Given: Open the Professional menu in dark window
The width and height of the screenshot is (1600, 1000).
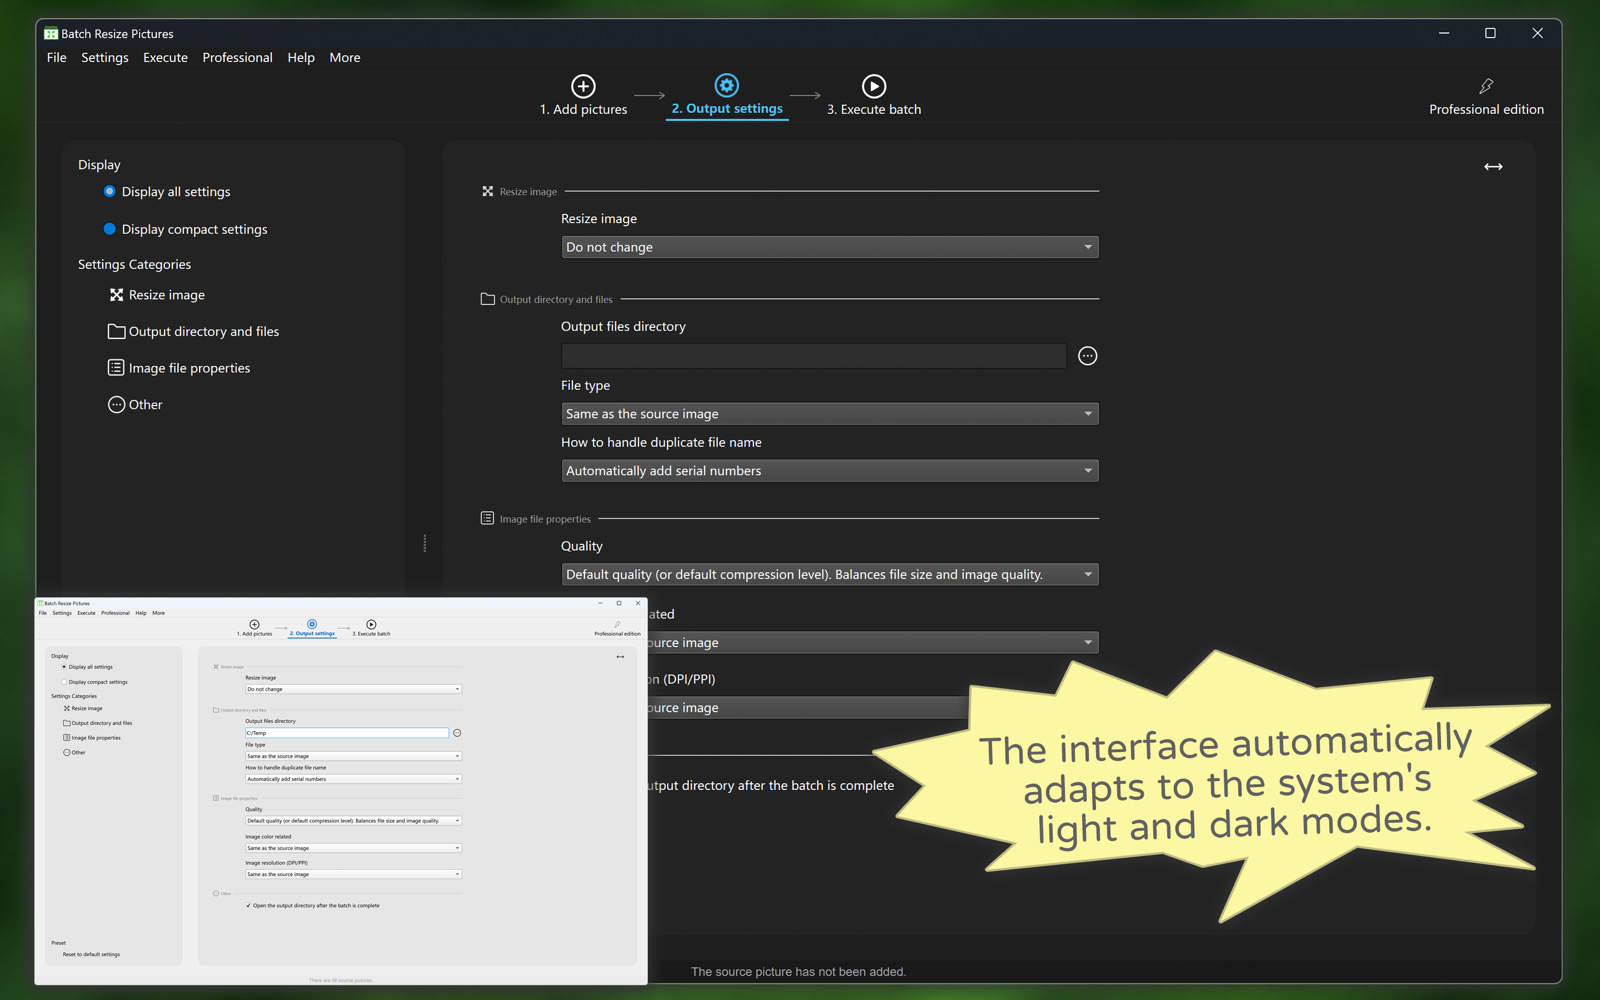Looking at the screenshot, I should (x=237, y=58).
